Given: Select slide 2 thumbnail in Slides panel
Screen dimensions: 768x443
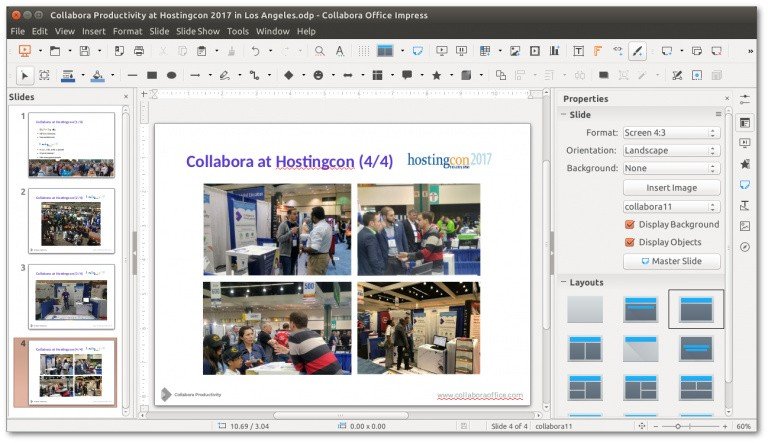Looking at the screenshot, I should [x=71, y=220].
